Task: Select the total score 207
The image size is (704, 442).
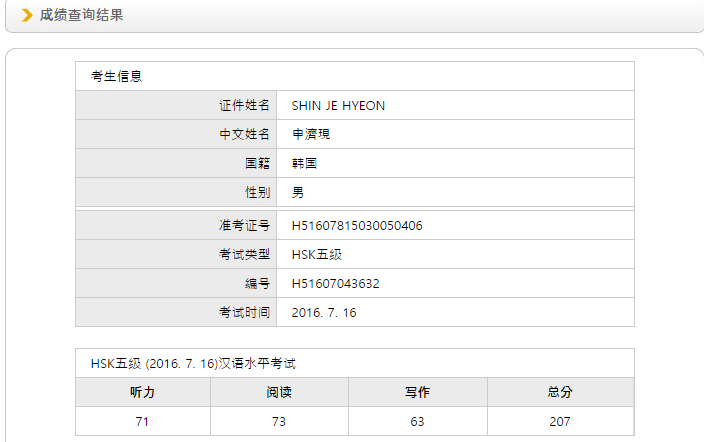Action: click(560, 422)
